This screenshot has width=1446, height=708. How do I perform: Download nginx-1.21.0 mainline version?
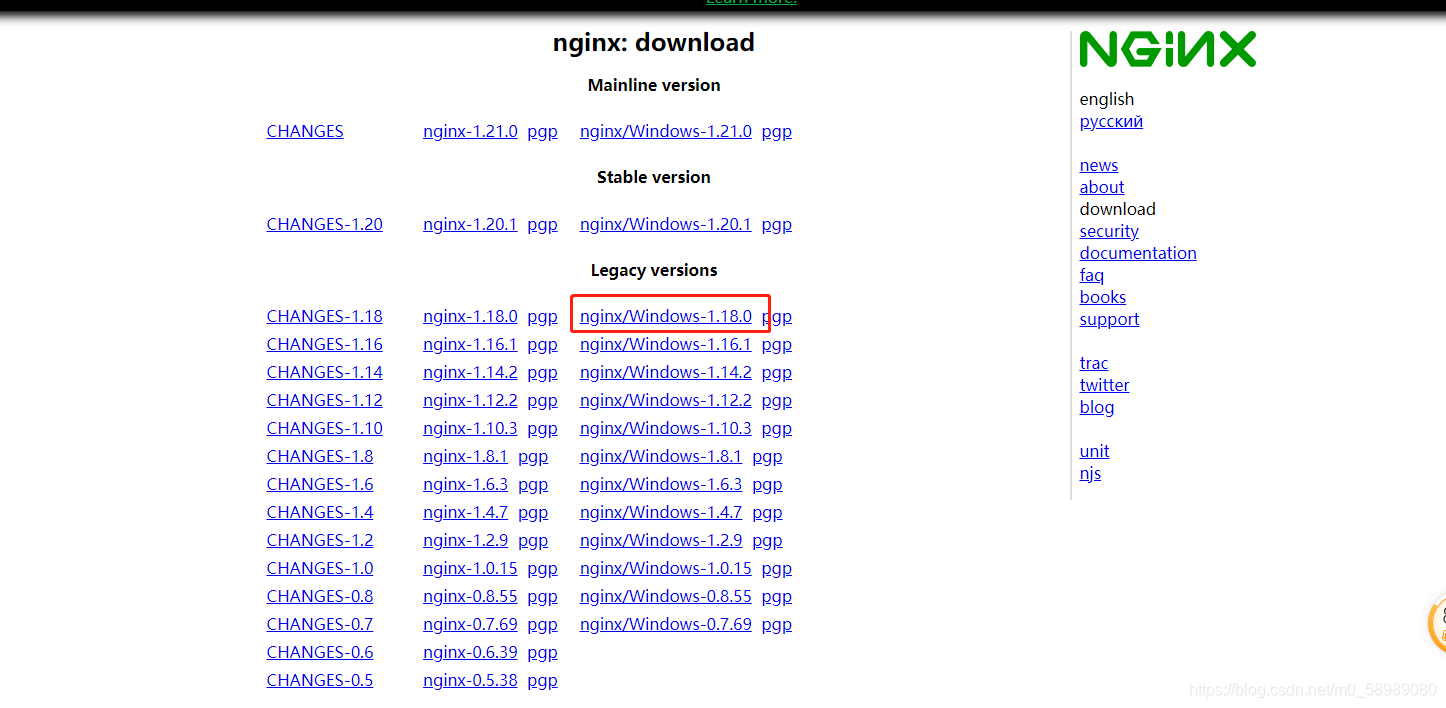pos(470,131)
